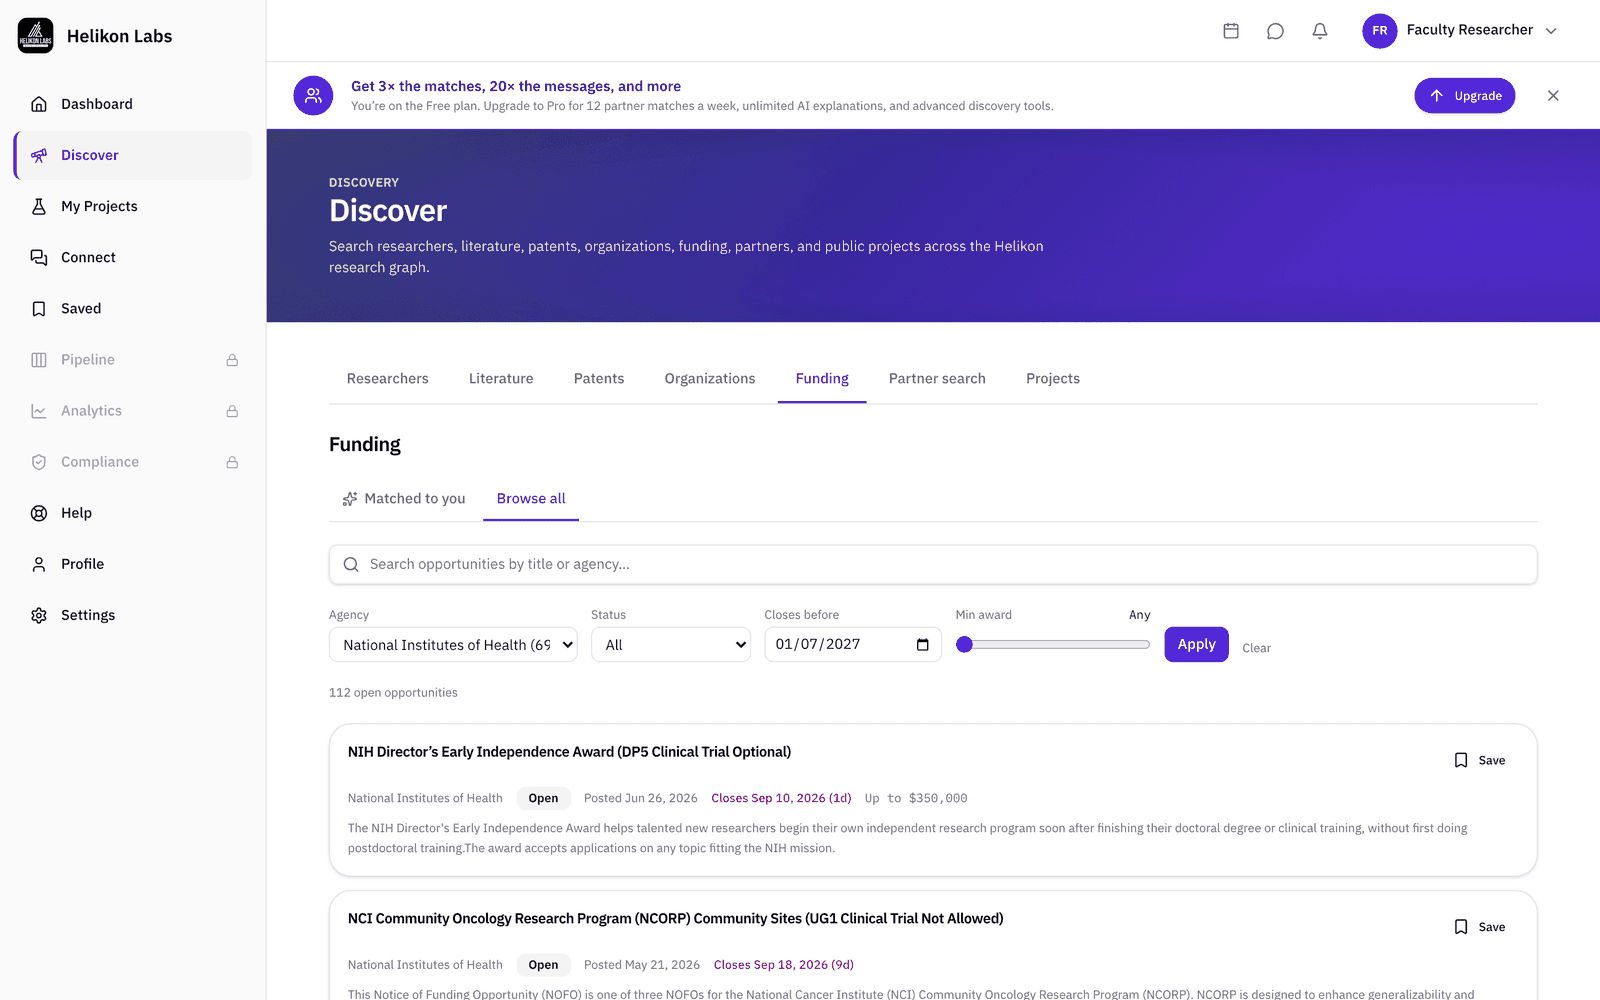The image size is (1600, 1000).
Task: Open Help in the sidebar
Action: (133, 513)
